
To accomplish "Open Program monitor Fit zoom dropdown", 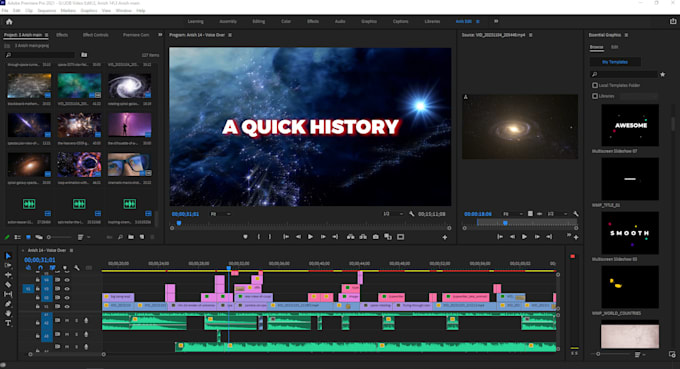I will tap(220, 214).
